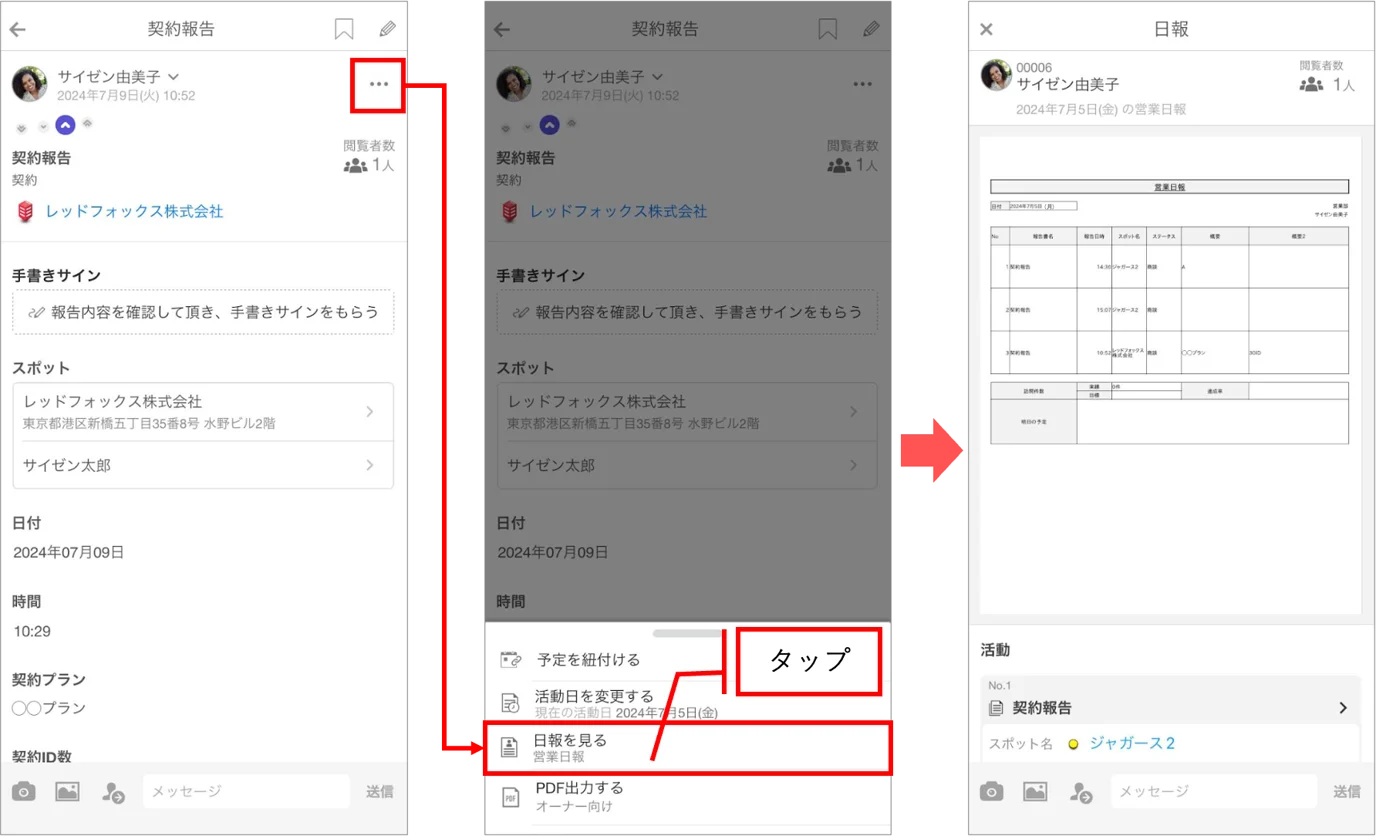Open サイゼン太郎 row chevron in left panel
The width and height of the screenshot is (1376, 836).
370,465
